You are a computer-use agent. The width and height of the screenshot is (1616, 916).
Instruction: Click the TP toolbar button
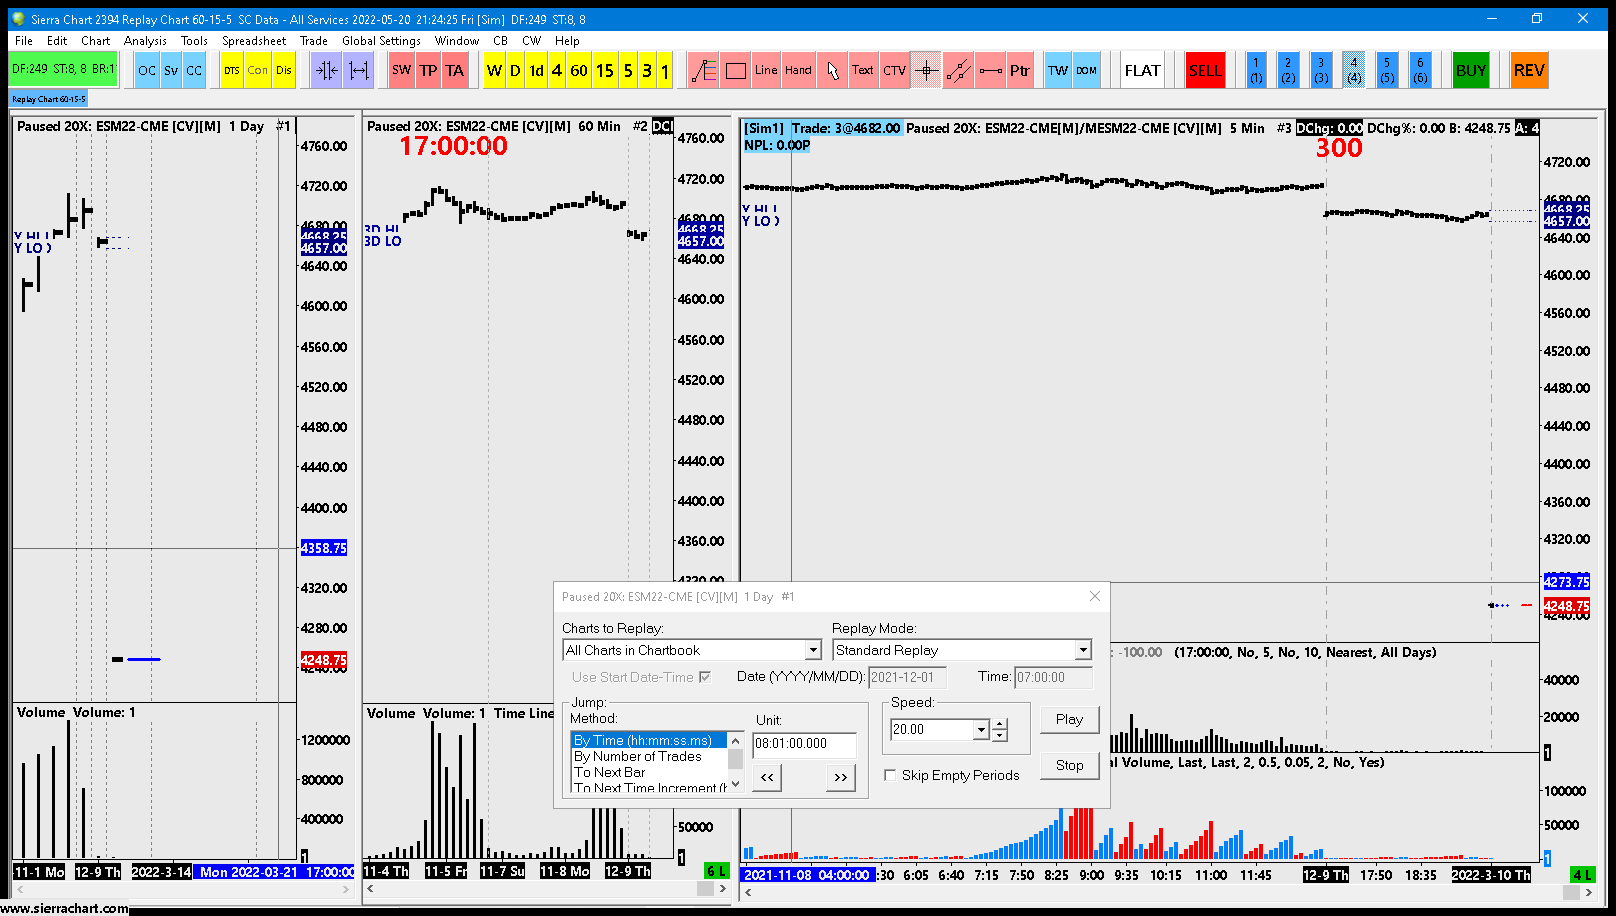coord(429,70)
